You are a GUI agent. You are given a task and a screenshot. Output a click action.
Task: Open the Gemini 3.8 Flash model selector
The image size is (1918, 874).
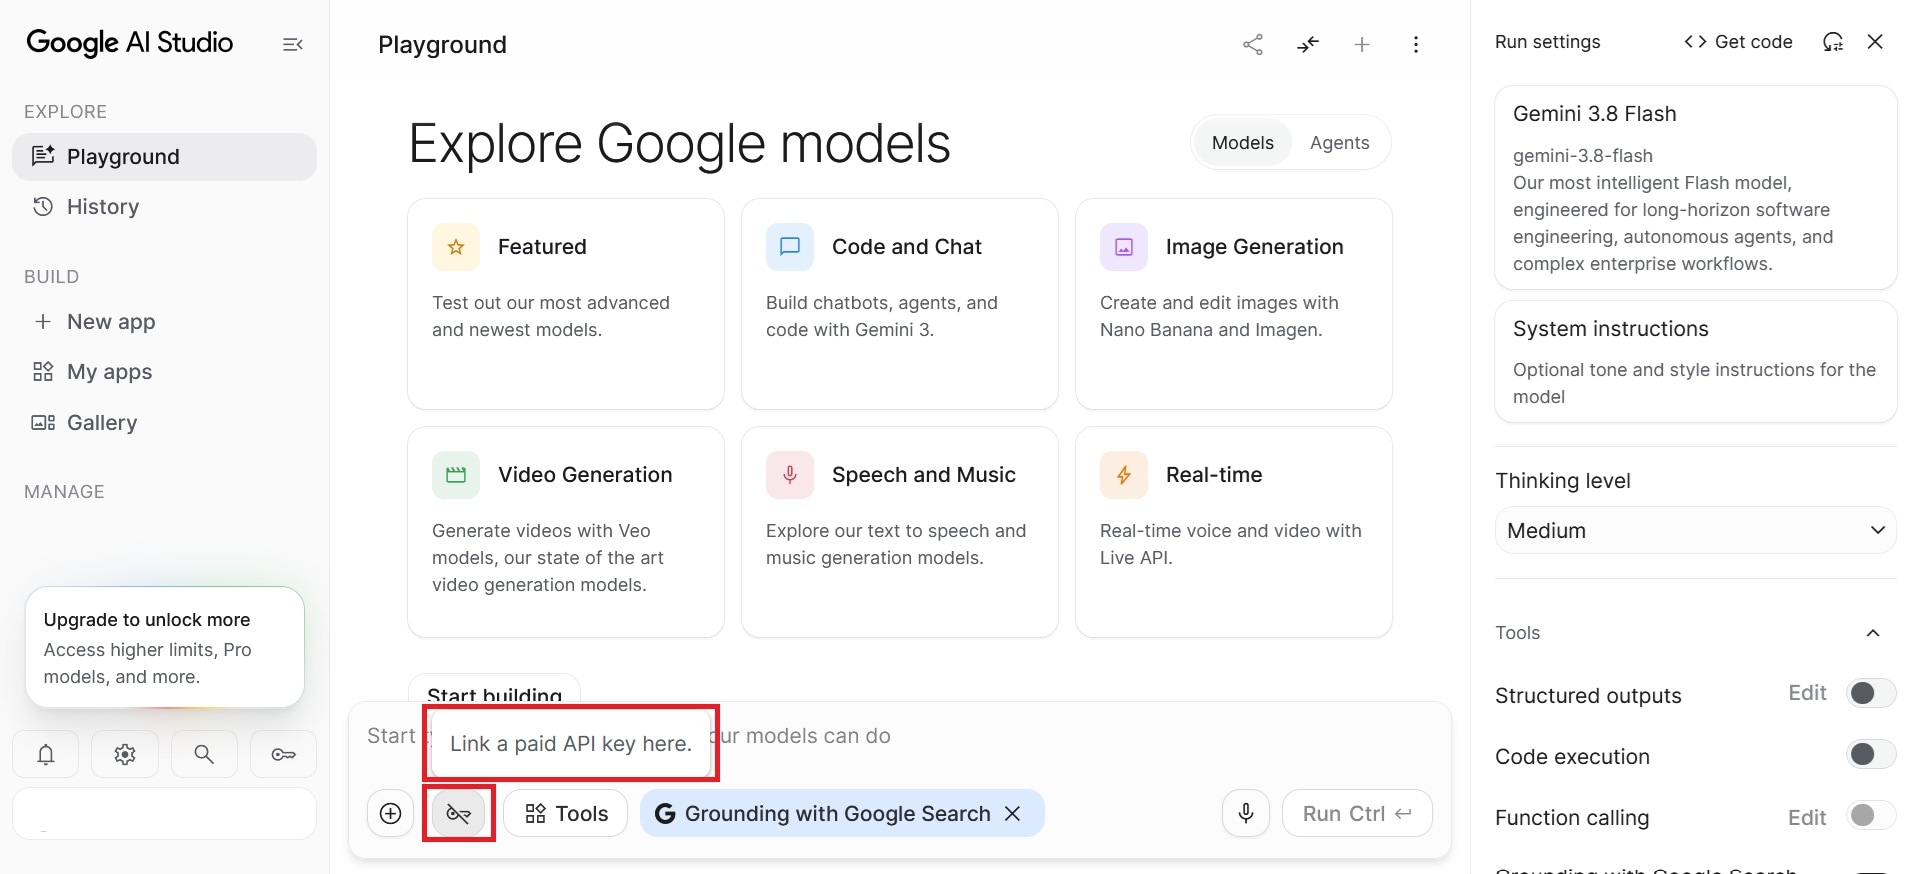coord(1696,187)
